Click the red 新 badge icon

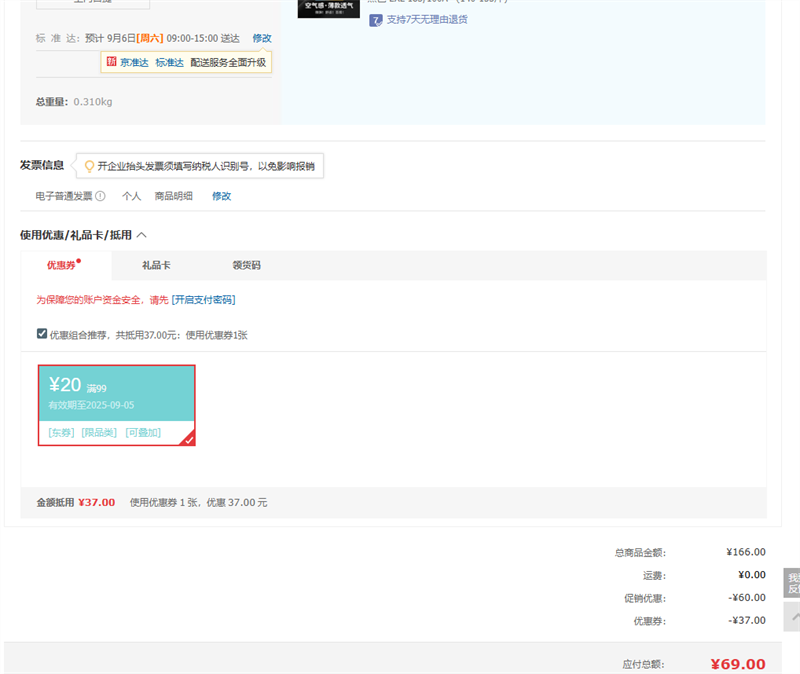click(111, 62)
